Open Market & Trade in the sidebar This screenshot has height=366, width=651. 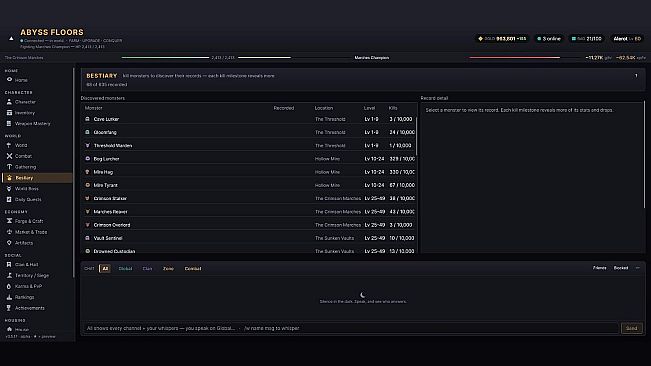coord(37,232)
